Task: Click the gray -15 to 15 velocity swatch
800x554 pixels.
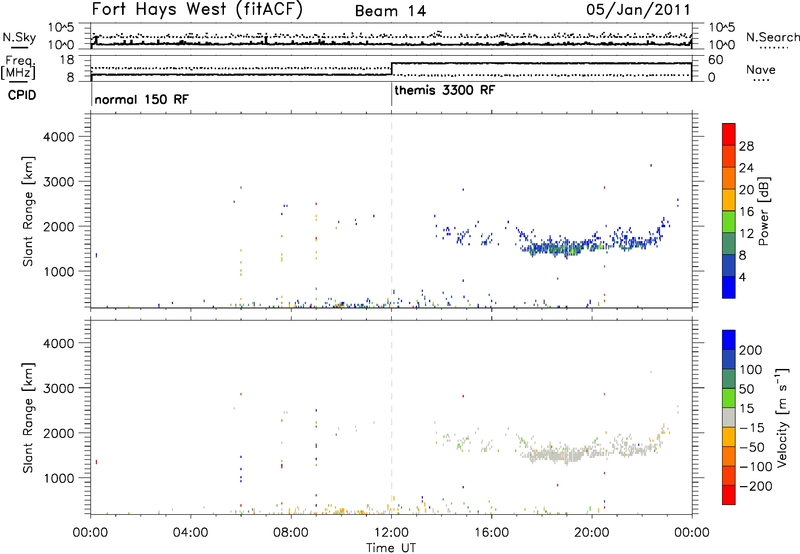Action: [729, 417]
